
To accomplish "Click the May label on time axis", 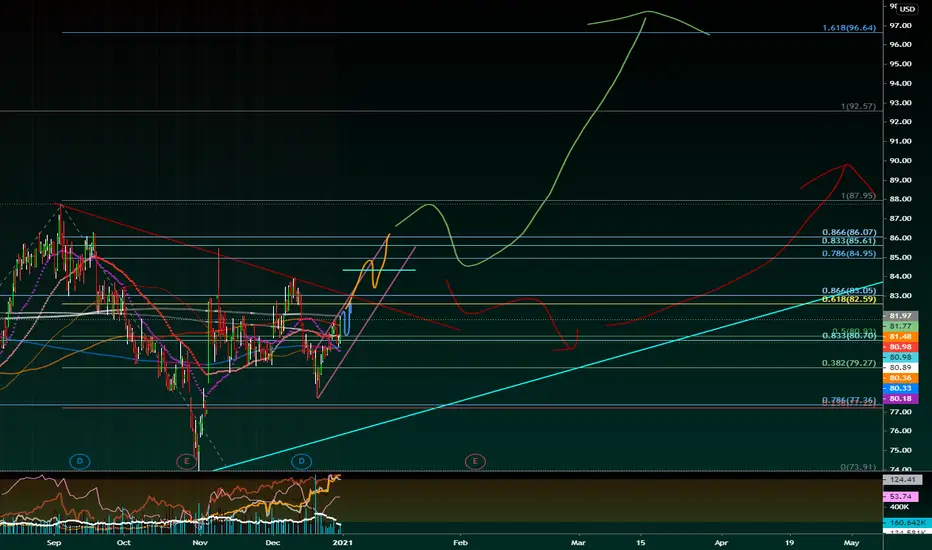I will 851,542.
